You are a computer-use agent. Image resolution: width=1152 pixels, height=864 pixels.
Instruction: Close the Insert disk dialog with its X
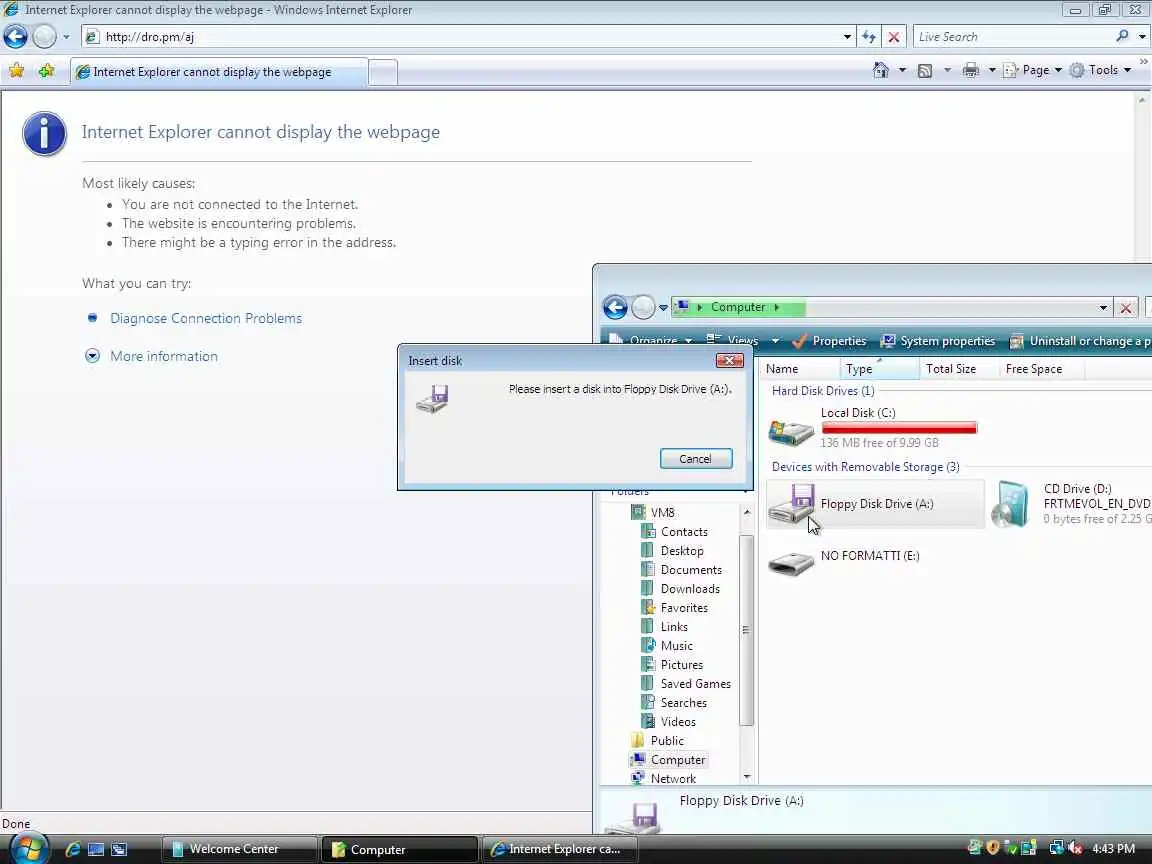[x=730, y=361]
